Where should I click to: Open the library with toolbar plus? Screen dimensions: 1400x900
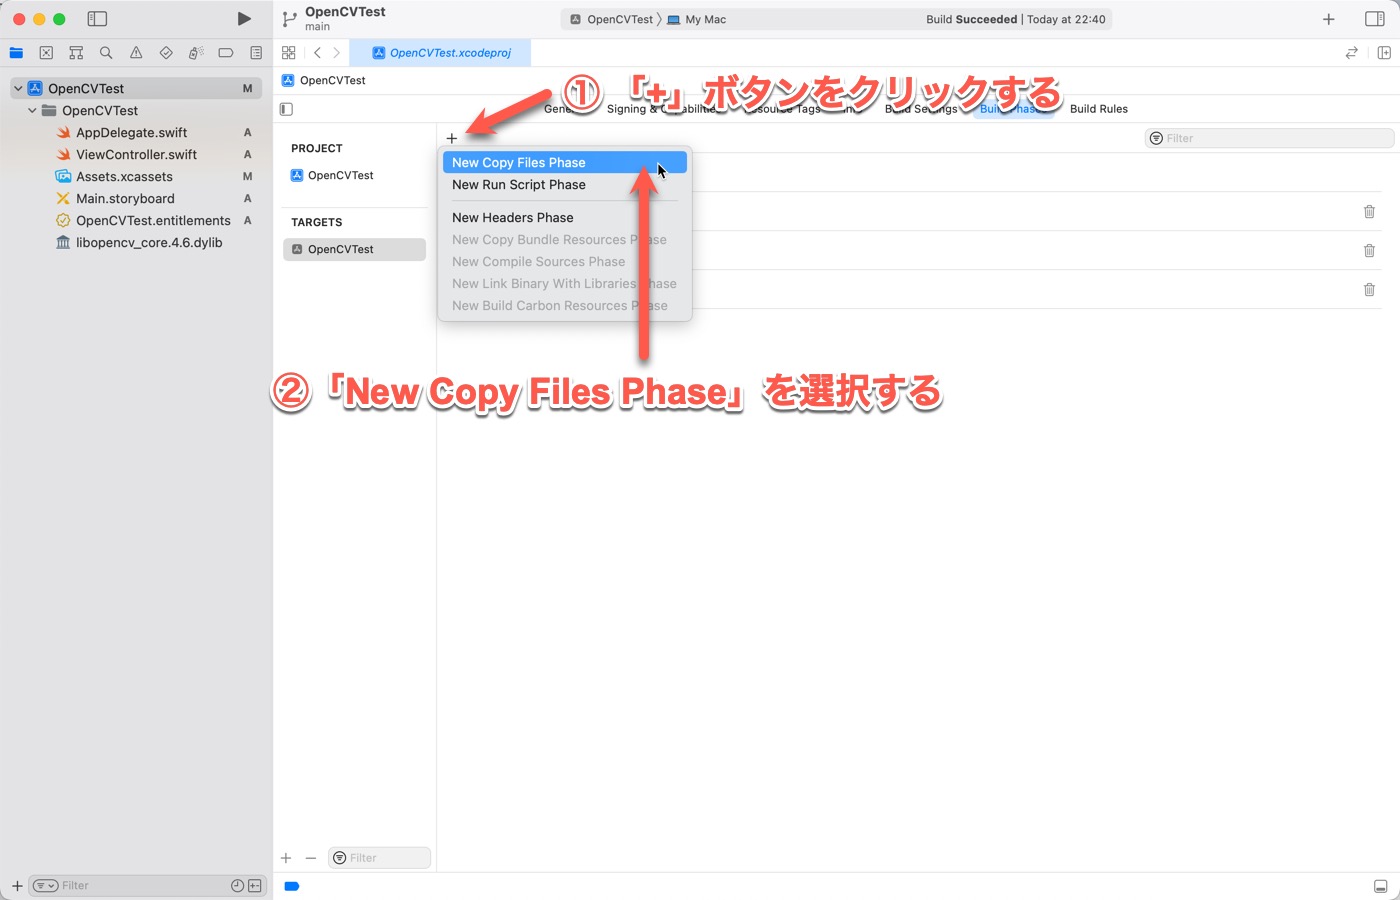(x=1328, y=19)
